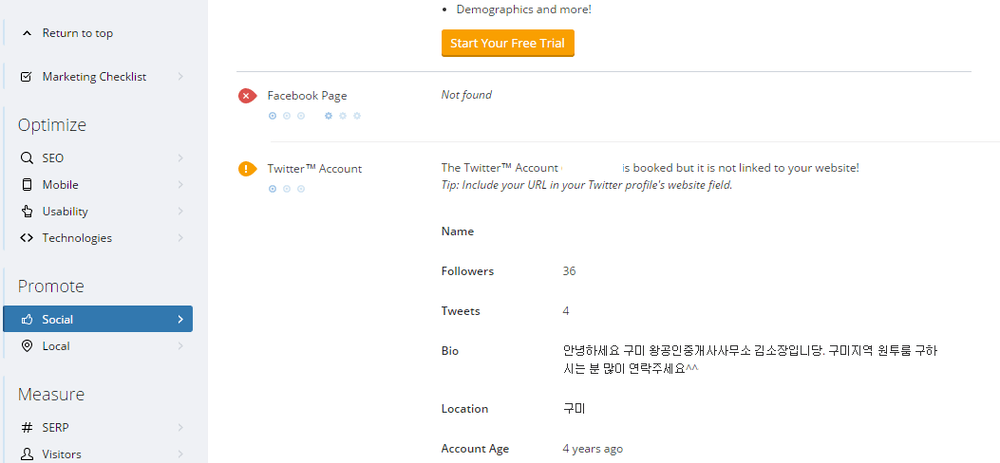Click the orange warning icon beside Twitter Account
The width and height of the screenshot is (1000, 463).
click(x=247, y=169)
